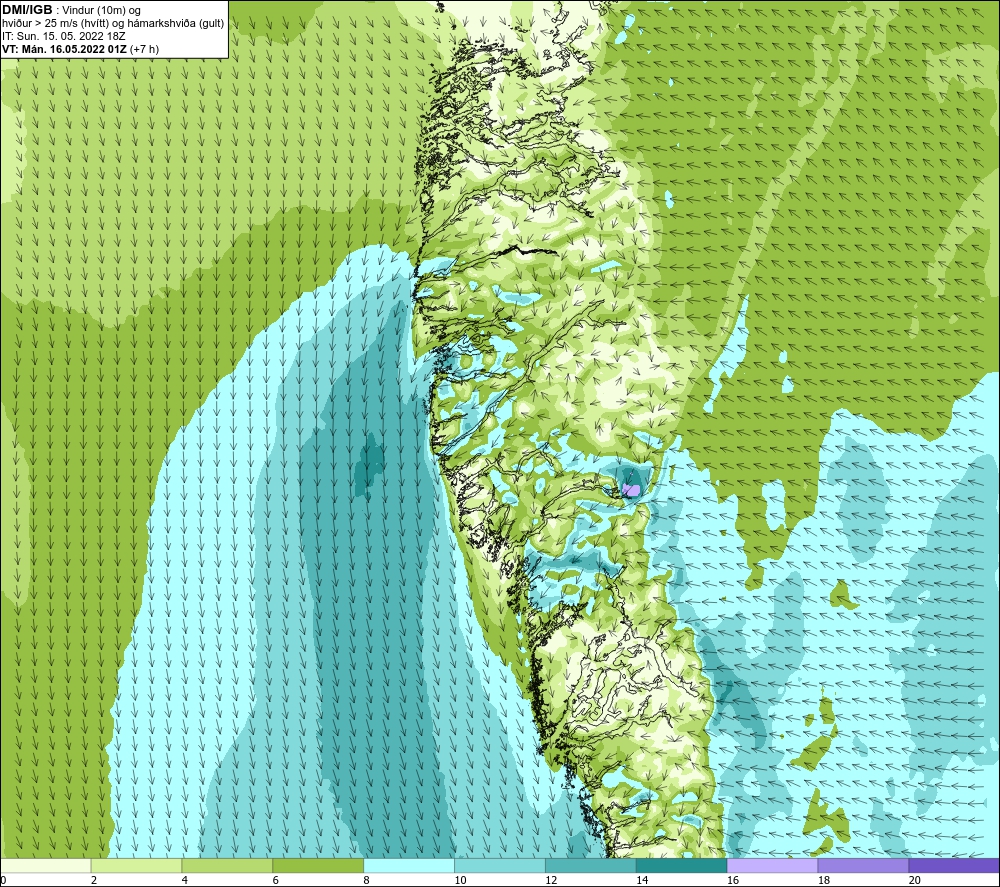Click the dark violet legend swatch above 20
Viewport: 1000px width, 887px height.
953,865
